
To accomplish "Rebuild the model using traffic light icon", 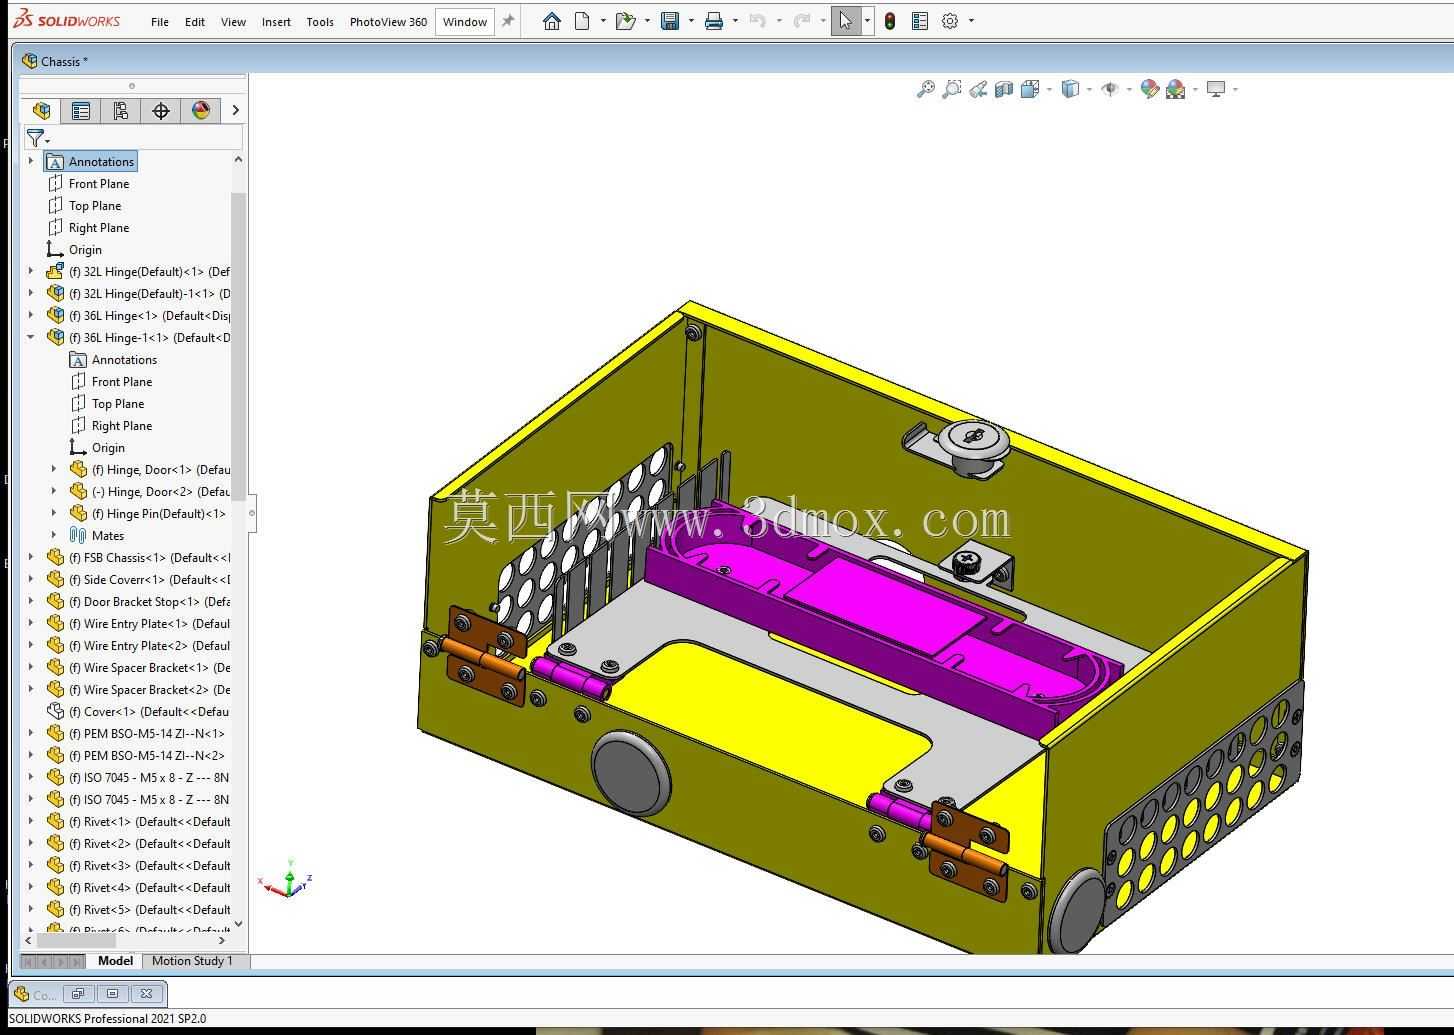I will pyautogui.click(x=889, y=21).
